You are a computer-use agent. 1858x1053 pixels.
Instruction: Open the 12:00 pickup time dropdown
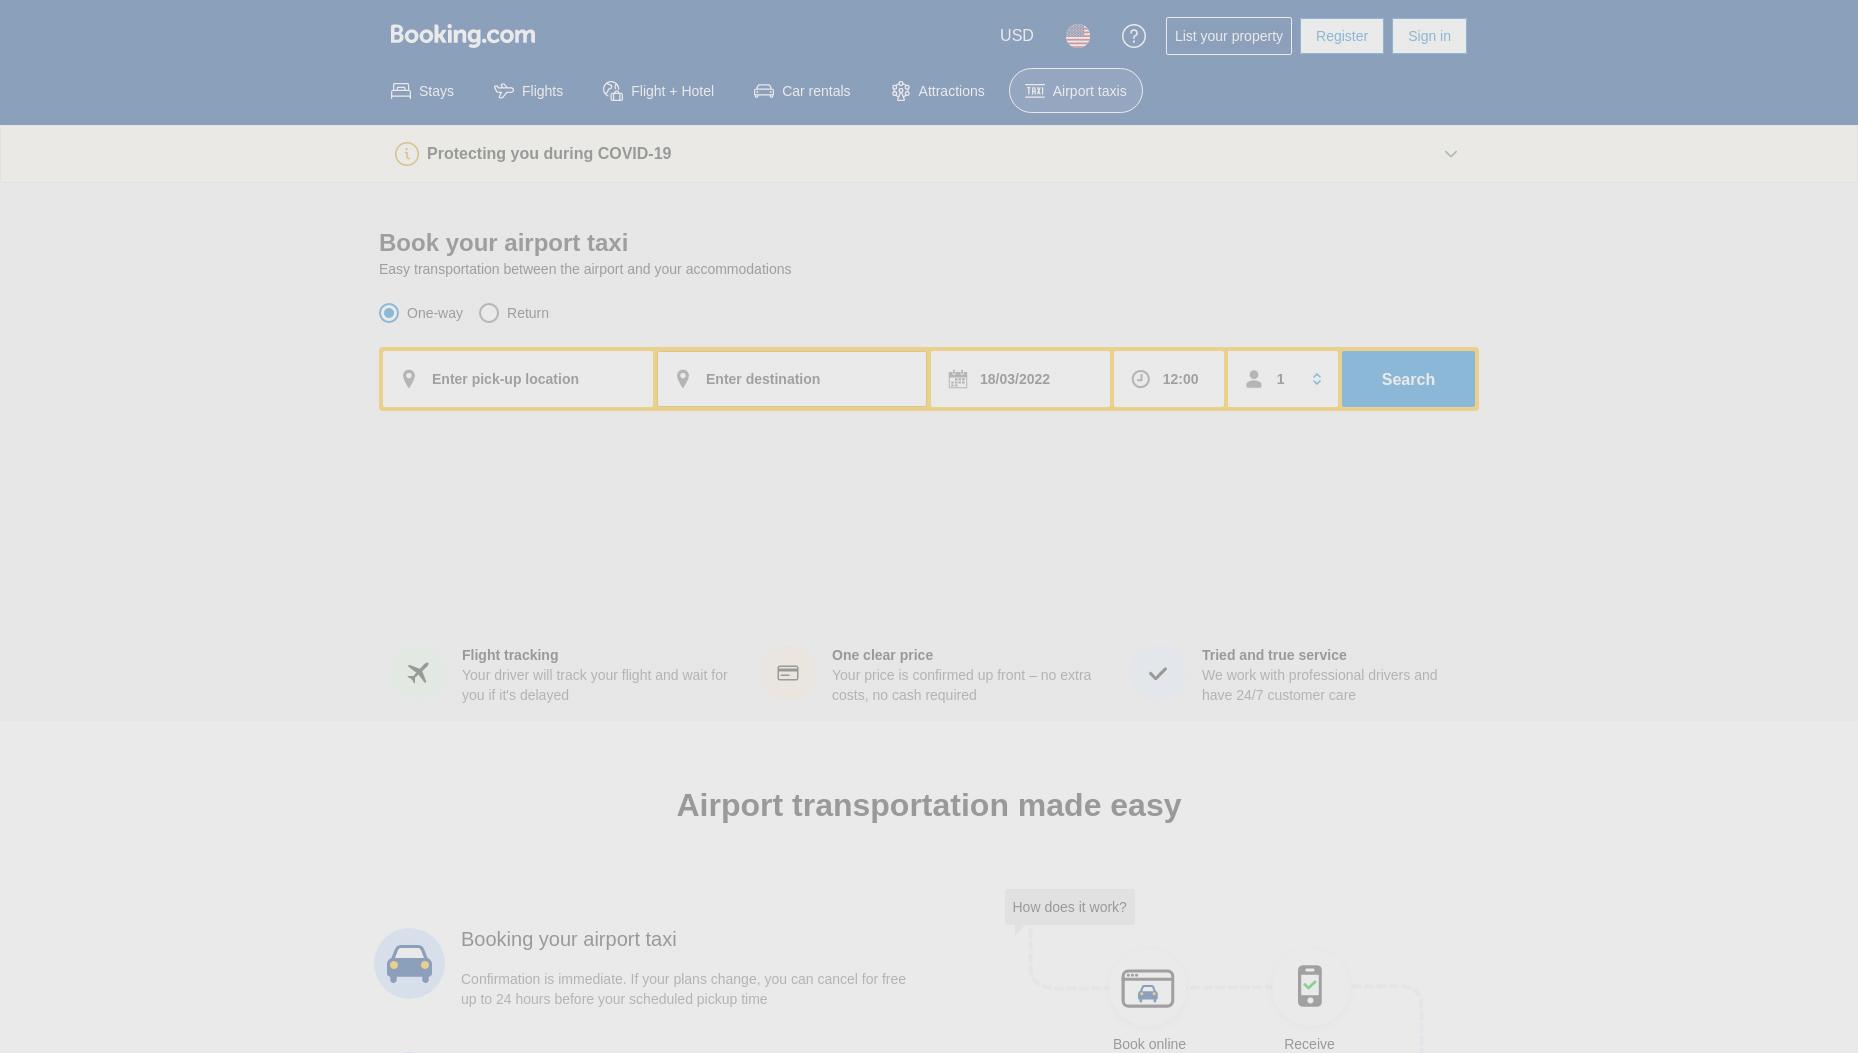pos(1169,379)
